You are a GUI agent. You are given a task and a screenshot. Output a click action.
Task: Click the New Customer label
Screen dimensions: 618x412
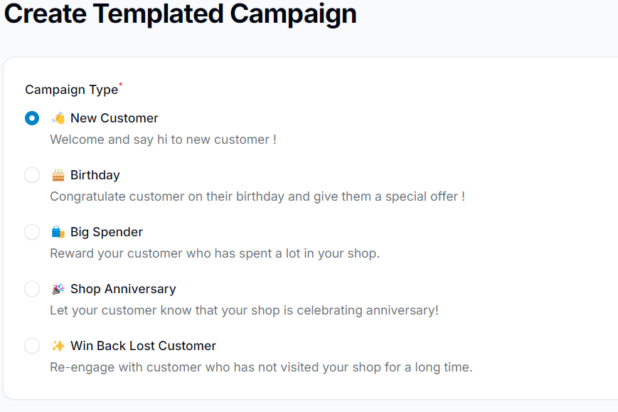[x=114, y=118]
